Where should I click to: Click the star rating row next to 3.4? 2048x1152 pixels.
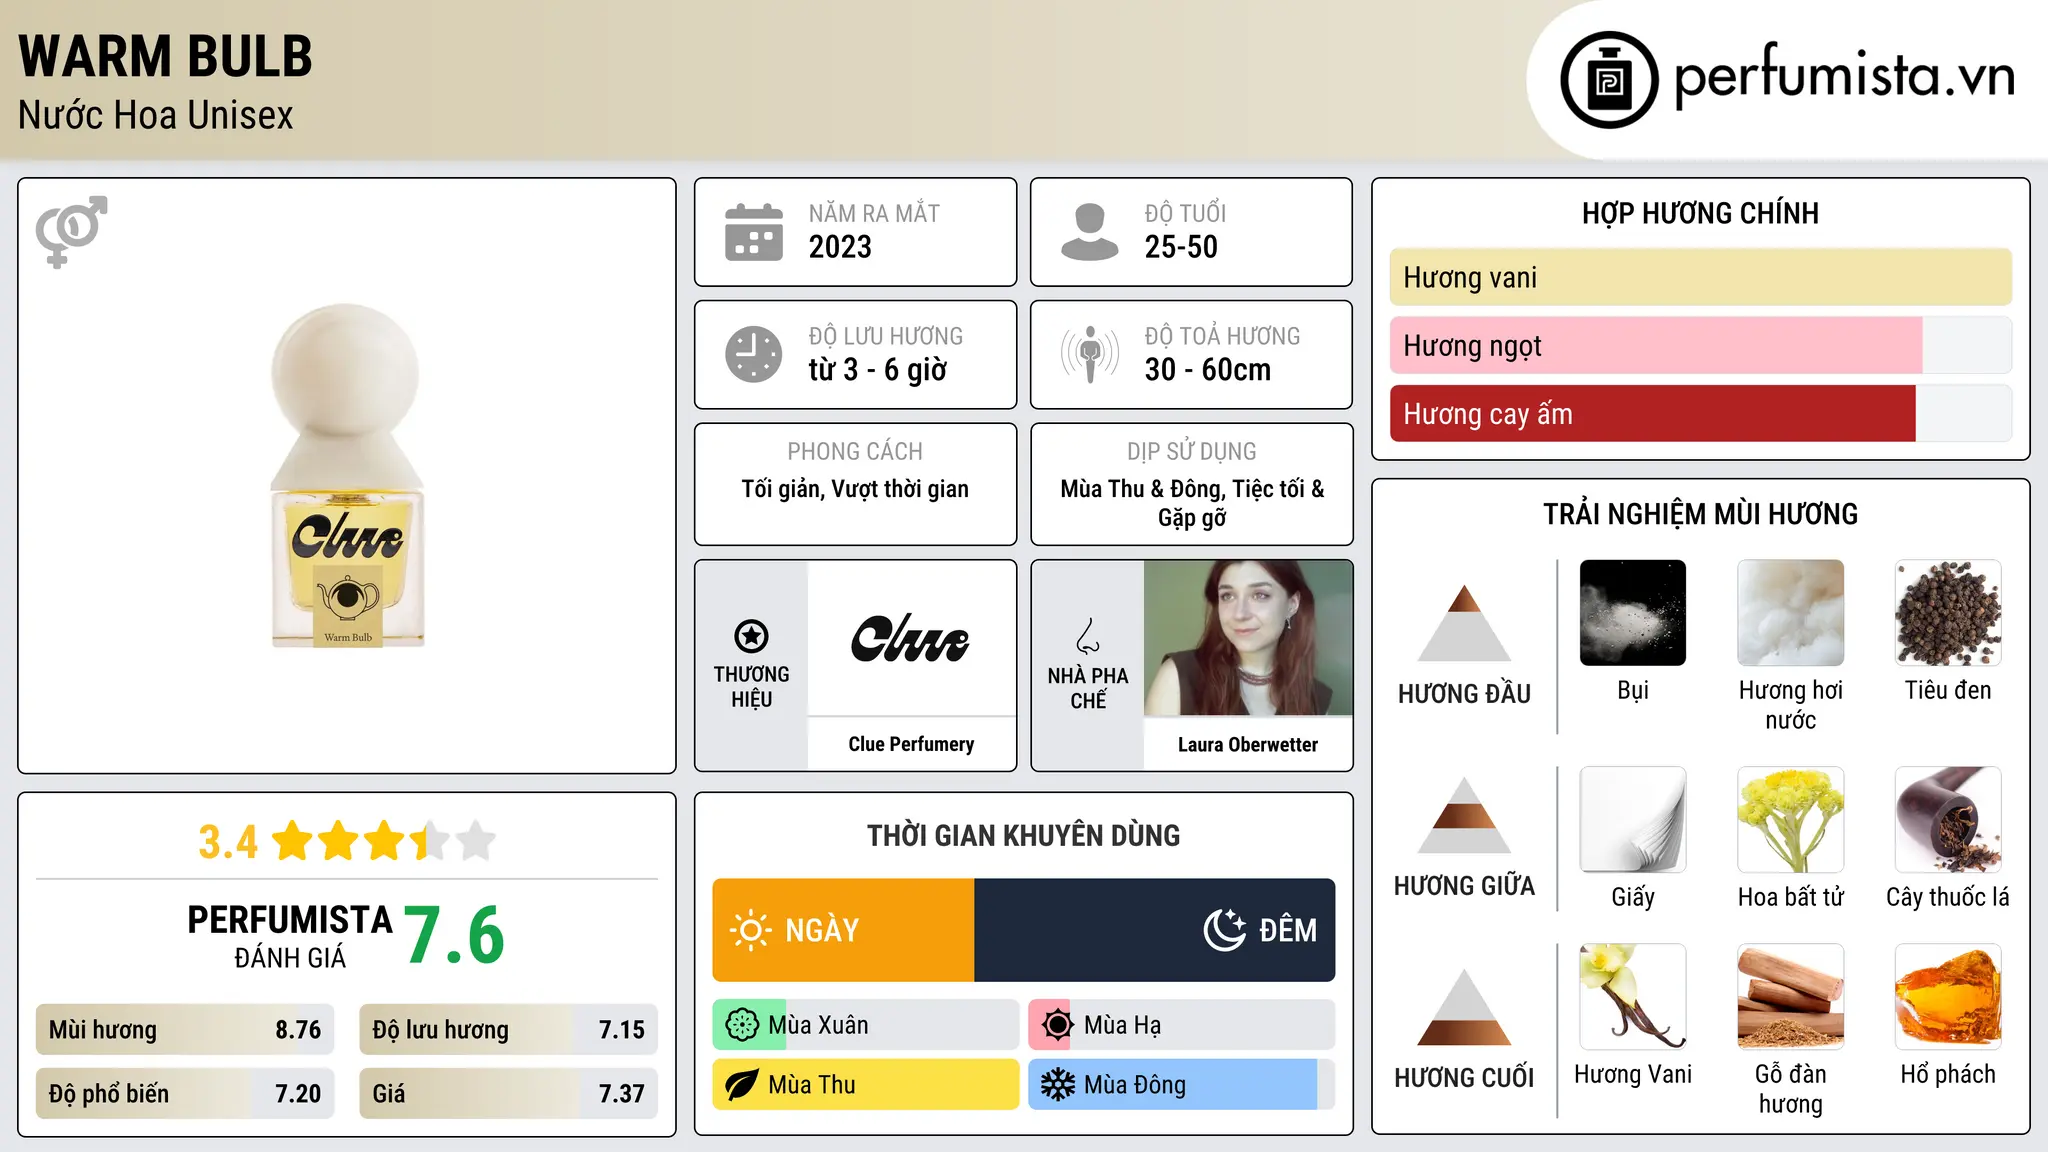click(383, 841)
